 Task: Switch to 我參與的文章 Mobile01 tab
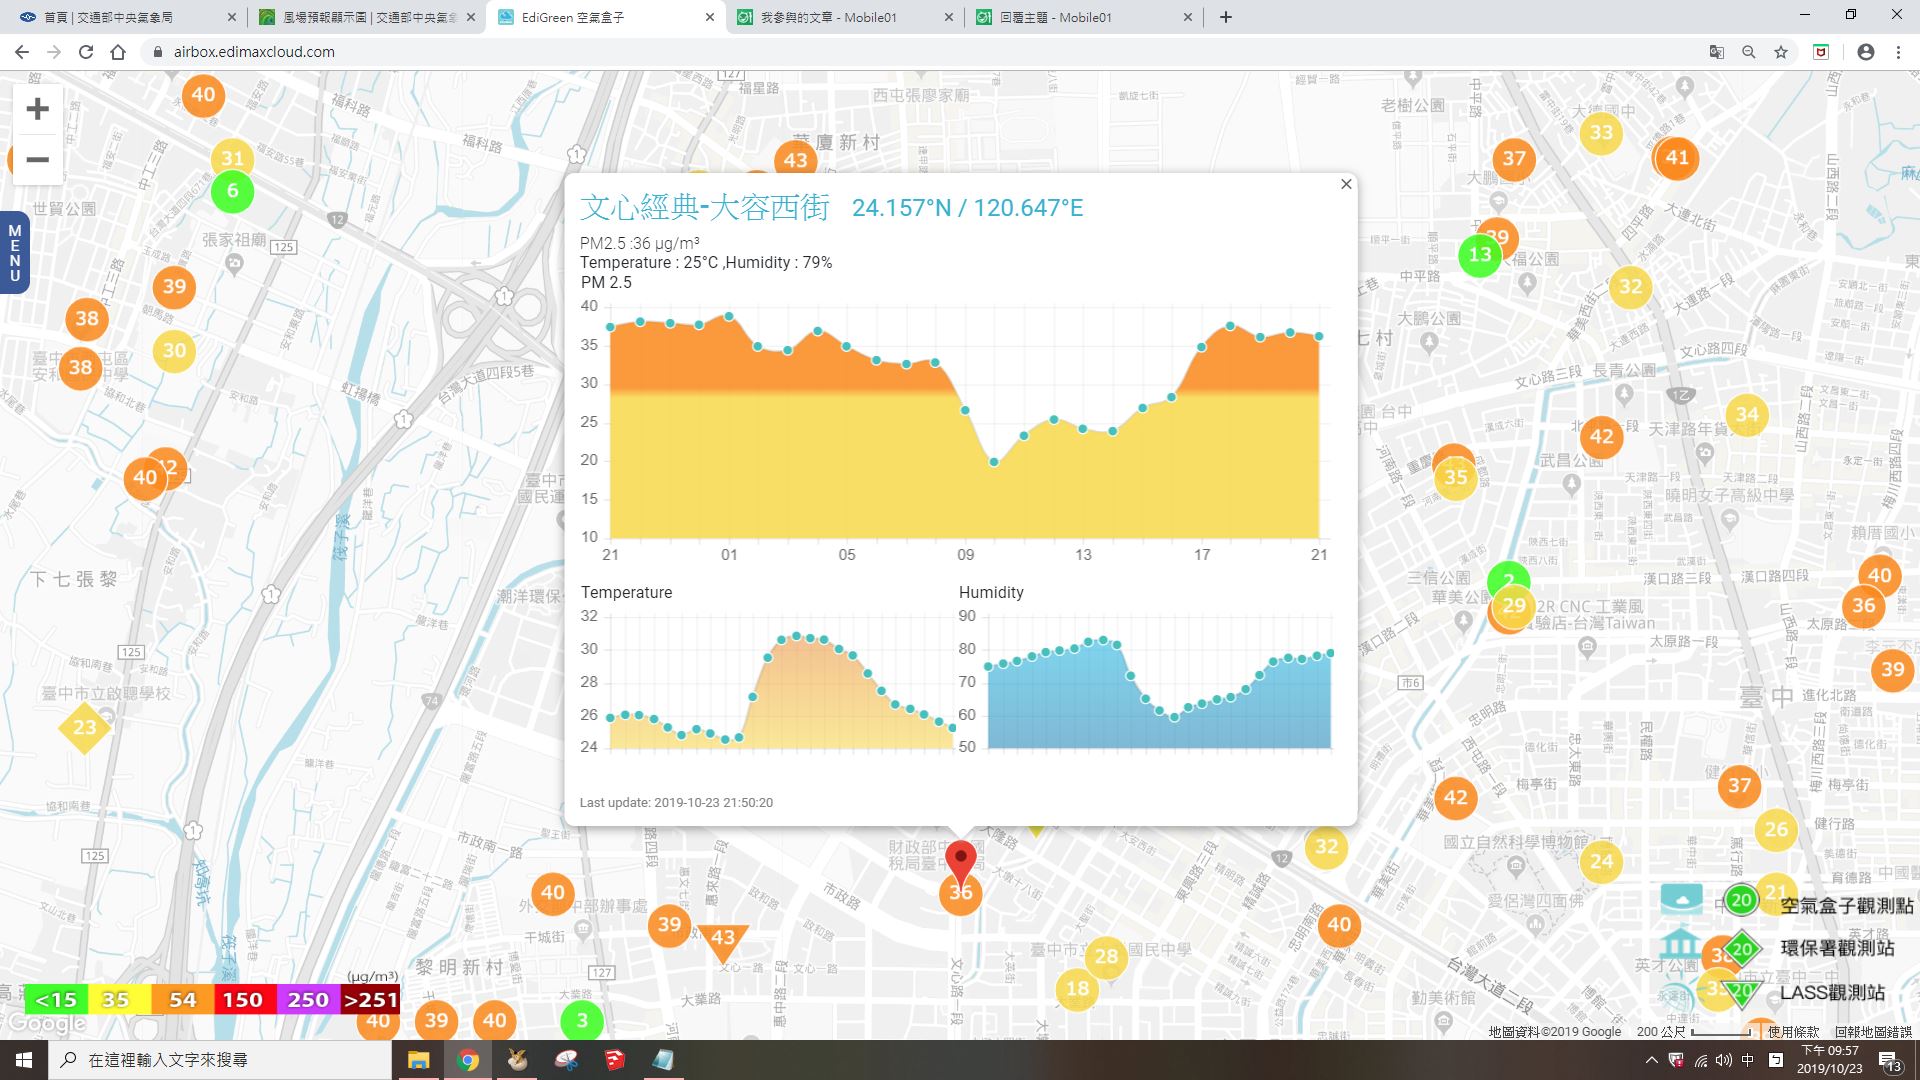846,17
